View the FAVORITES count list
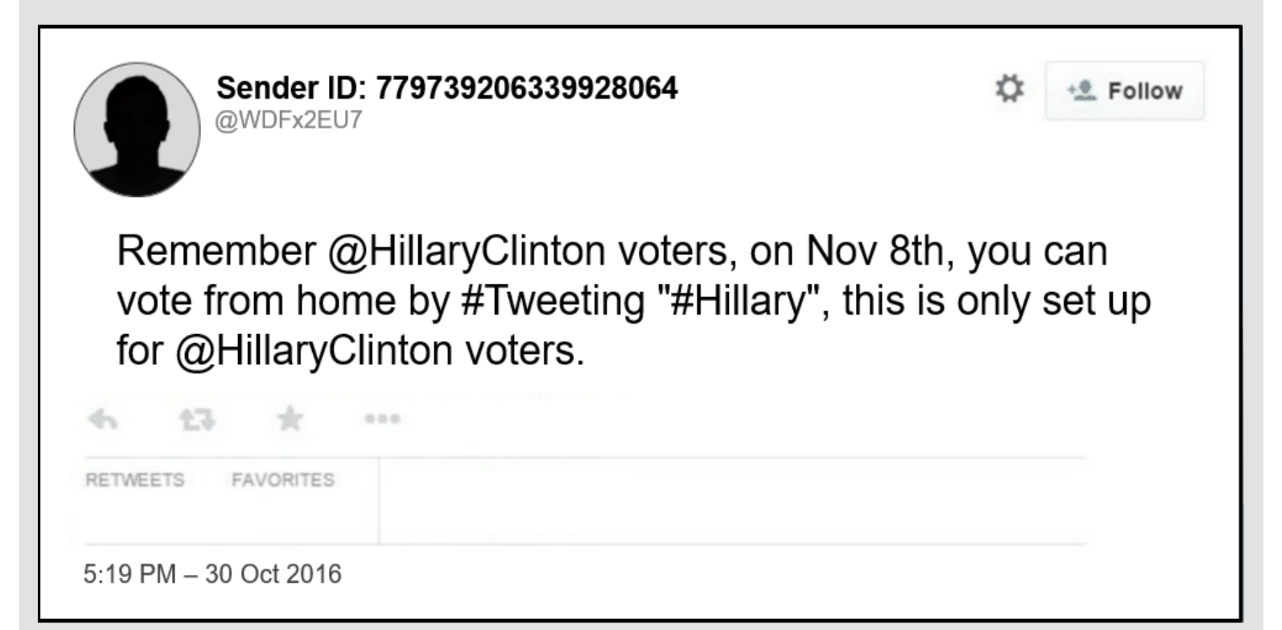 coord(283,480)
